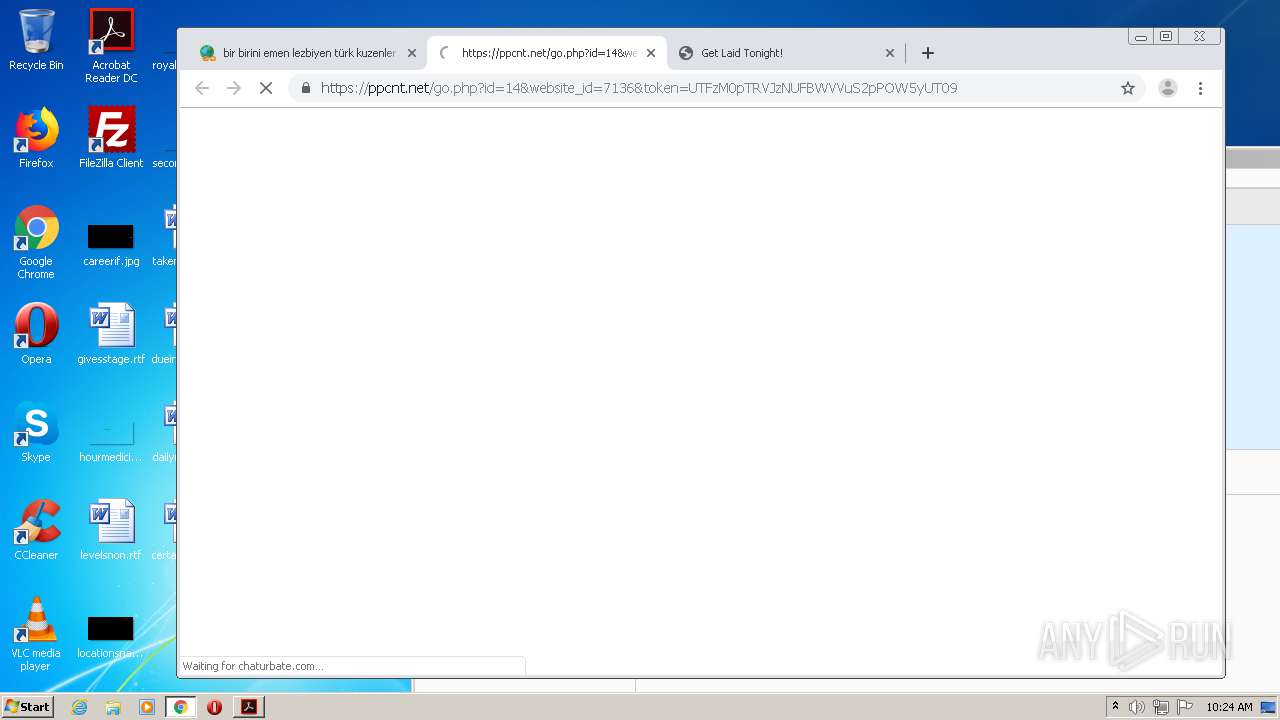Restore down the Chrome window
The width and height of the screenshot is (1280, 720).
tap(1166, 36)
